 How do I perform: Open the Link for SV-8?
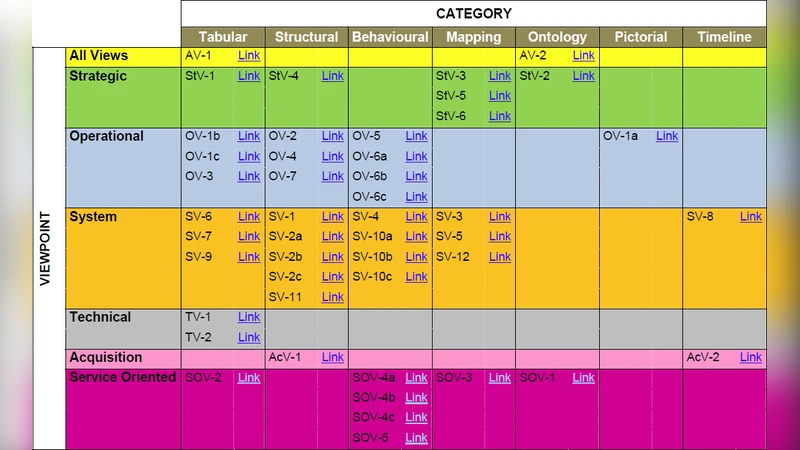click(750, 217)
